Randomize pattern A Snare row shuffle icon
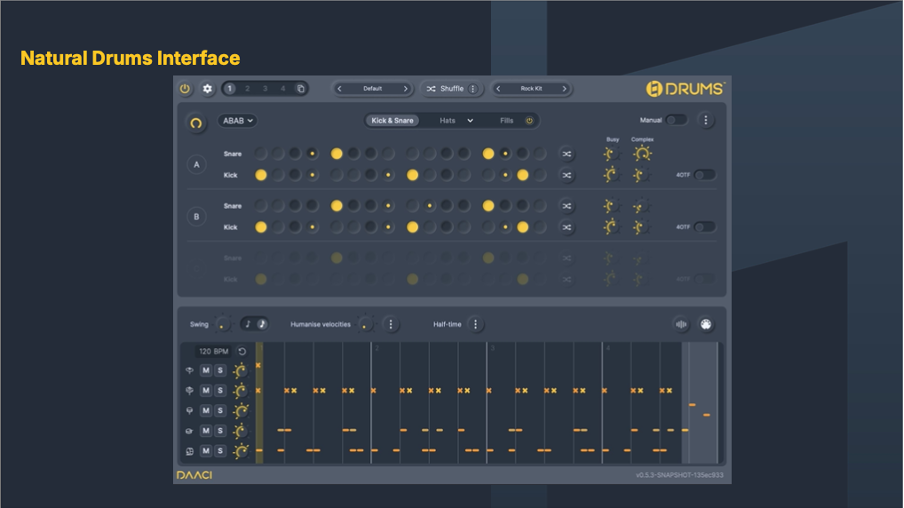The height and width of the screenshot is (508, 904). pos(567,154)
